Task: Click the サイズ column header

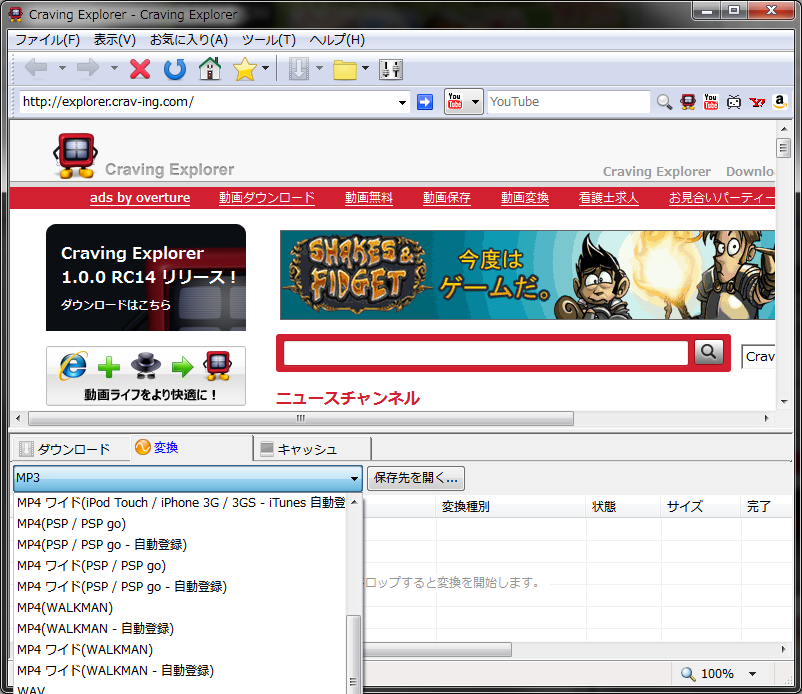Action: click(701, 507)
